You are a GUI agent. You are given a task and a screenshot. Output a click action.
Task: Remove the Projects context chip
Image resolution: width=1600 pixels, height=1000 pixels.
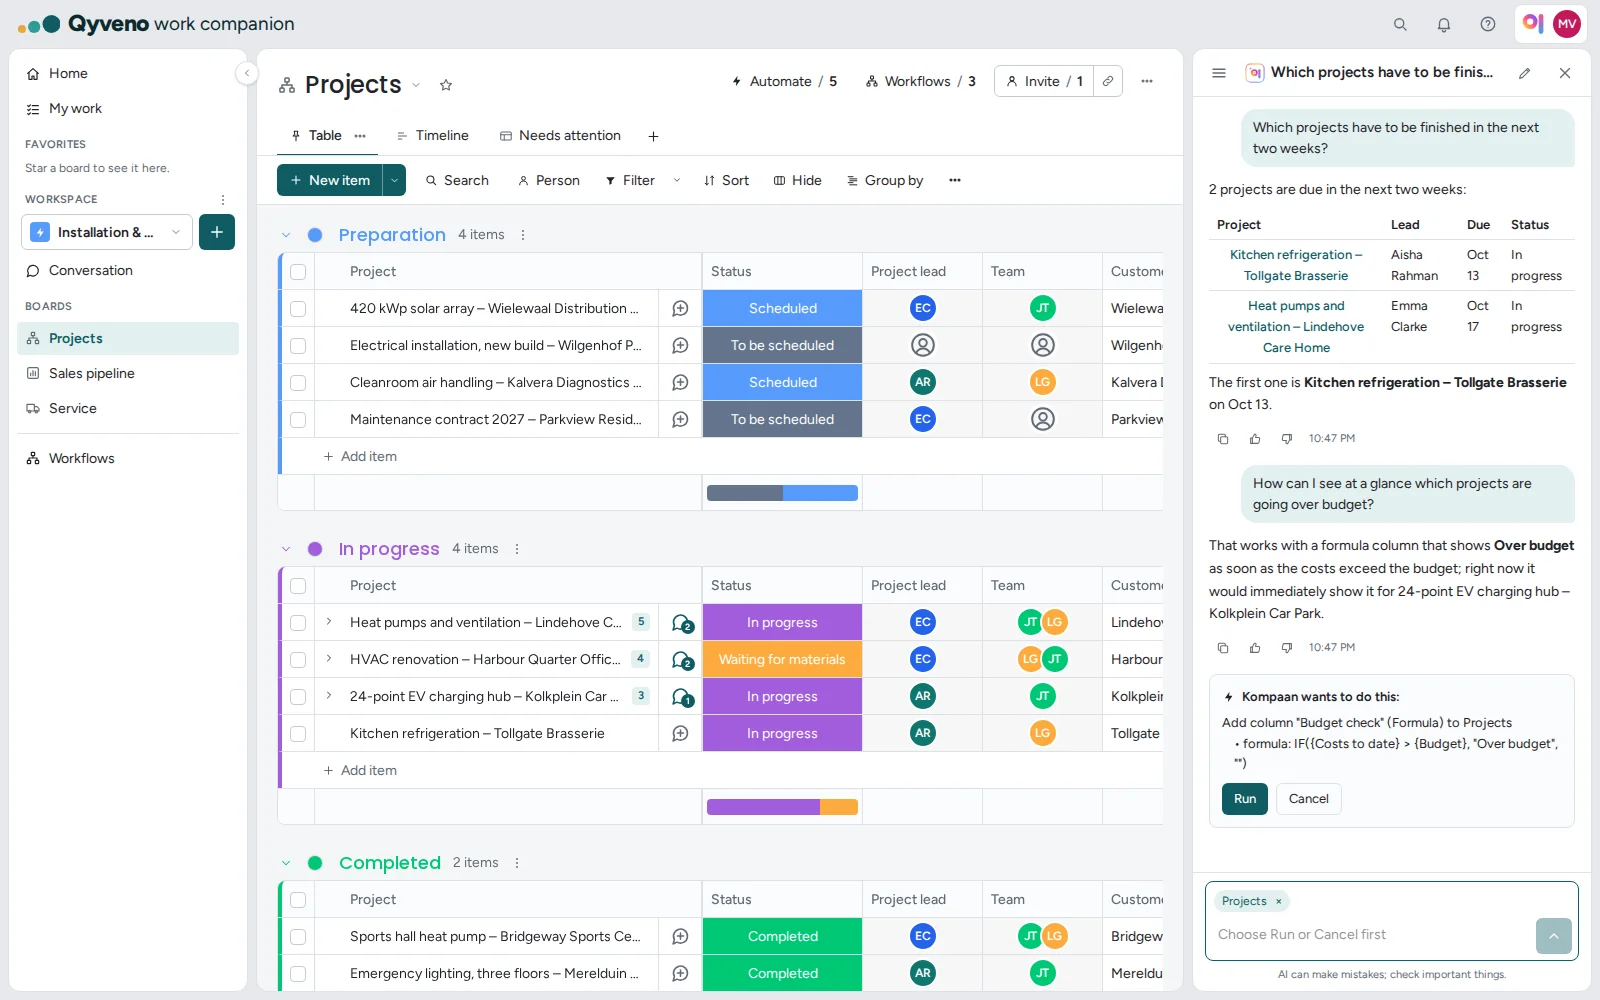[x=1278, y=901]
